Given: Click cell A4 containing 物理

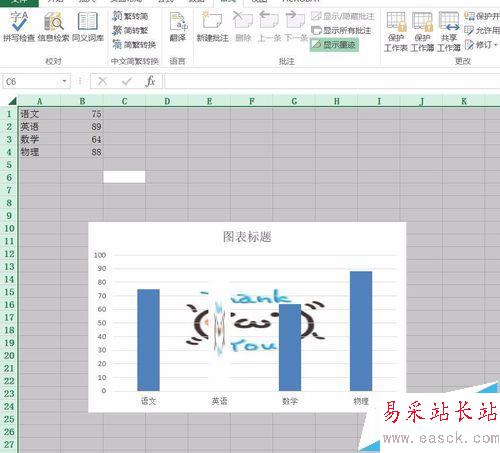Looking at the screenshot, I should (40, 152).
